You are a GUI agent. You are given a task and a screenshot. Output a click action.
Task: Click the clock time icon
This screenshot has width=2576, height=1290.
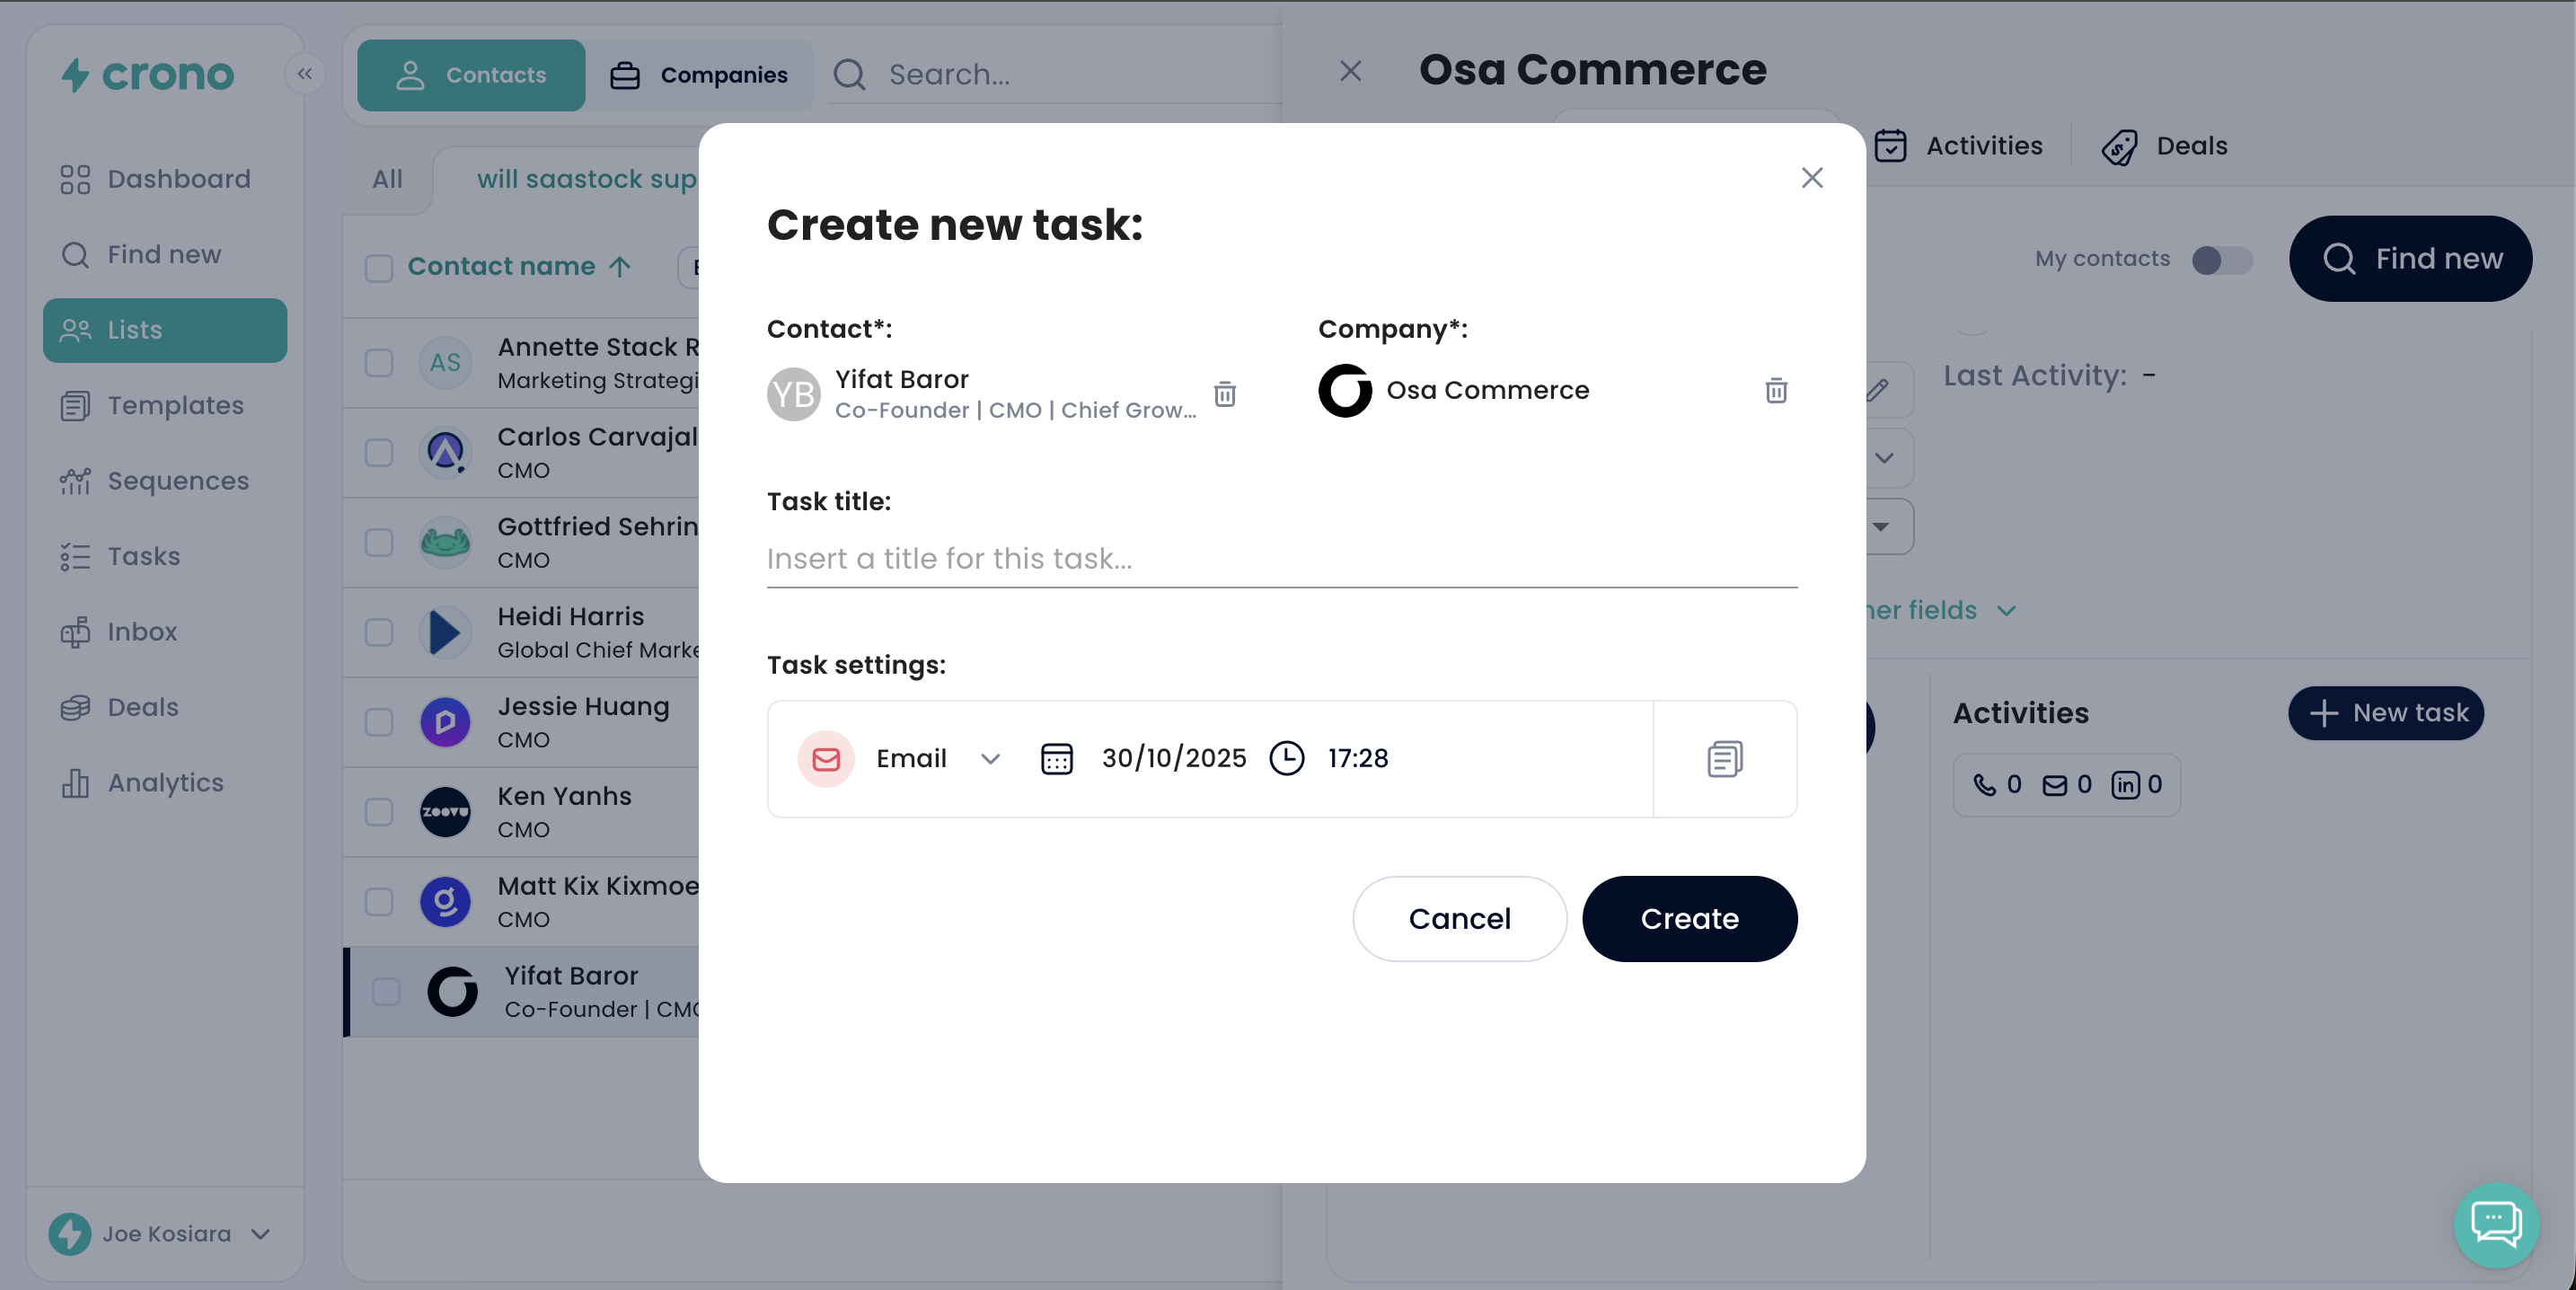click(1286, 759)
